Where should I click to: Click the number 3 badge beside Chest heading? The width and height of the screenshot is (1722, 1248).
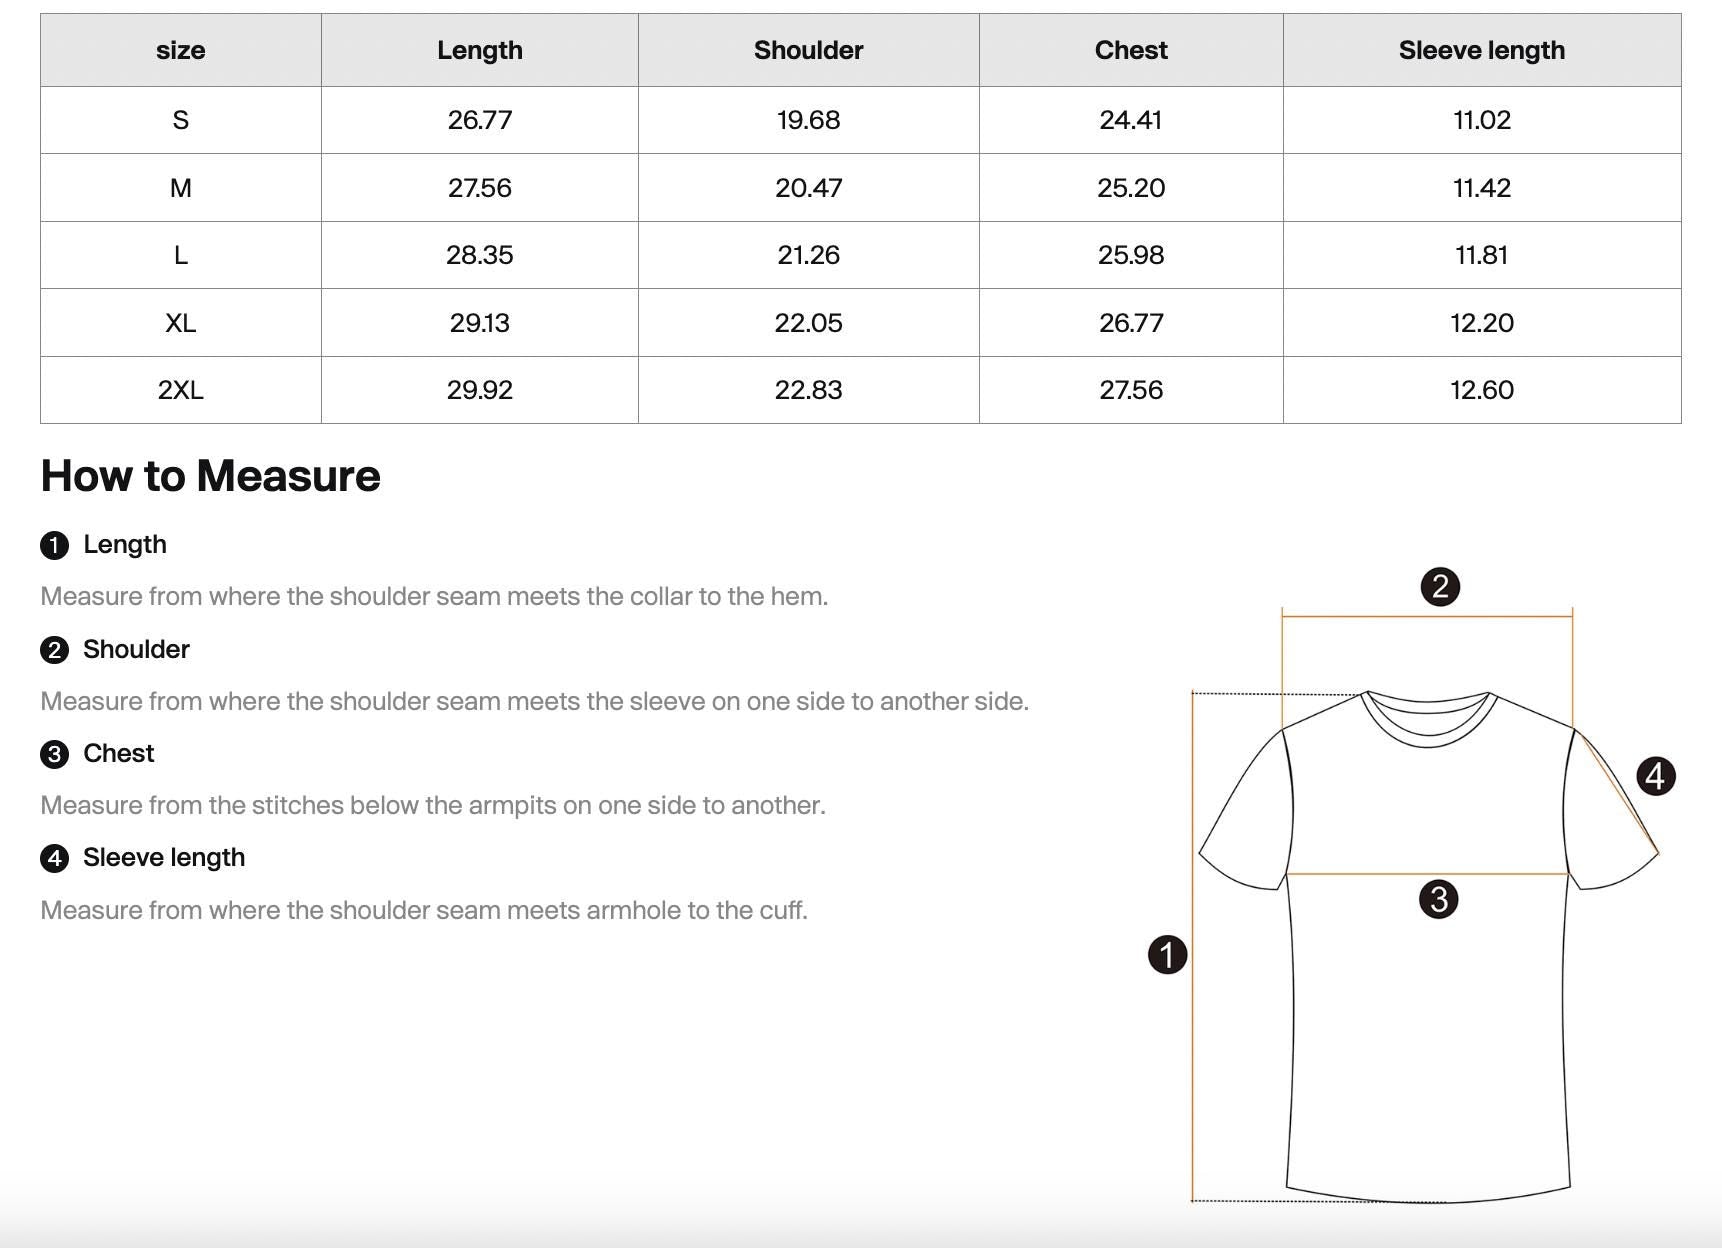tap(54, 754)
